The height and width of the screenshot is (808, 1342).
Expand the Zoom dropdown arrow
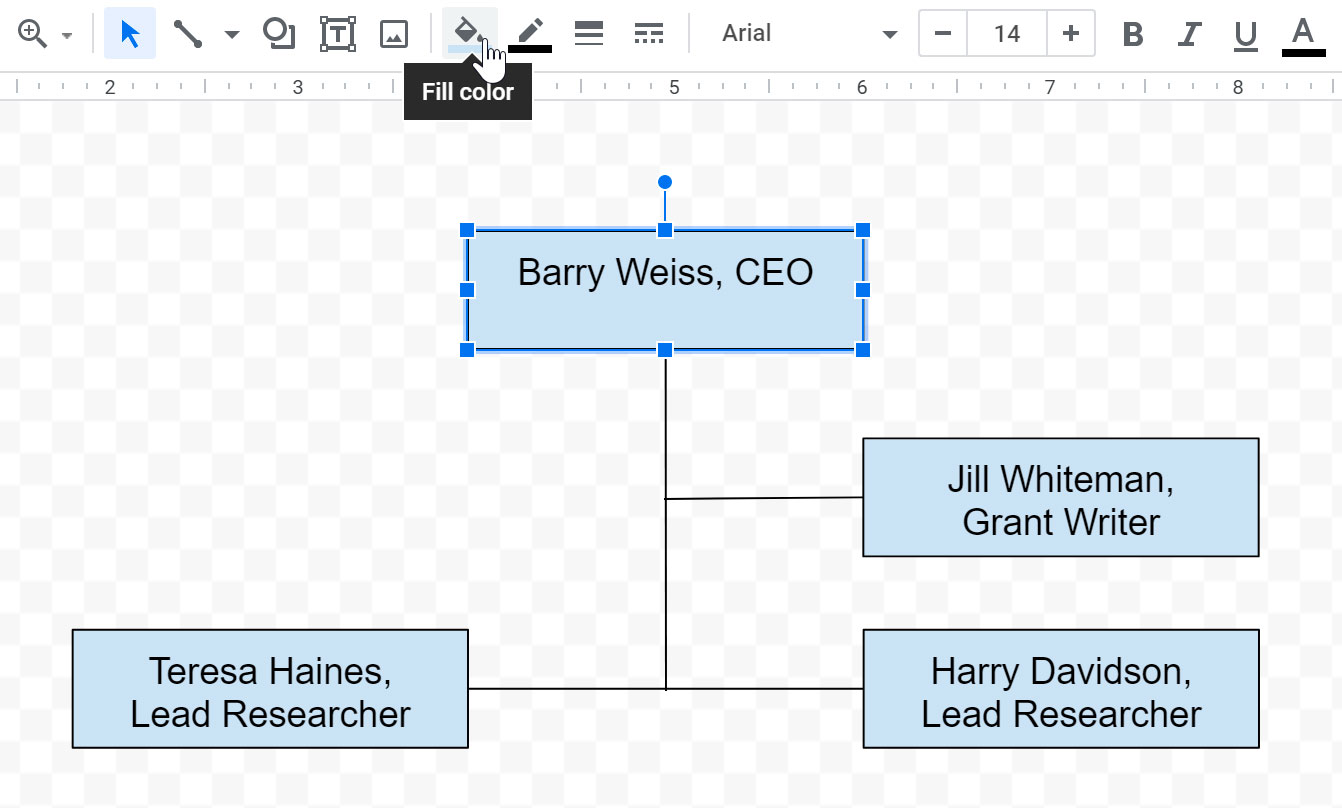(x=67, y=35)
